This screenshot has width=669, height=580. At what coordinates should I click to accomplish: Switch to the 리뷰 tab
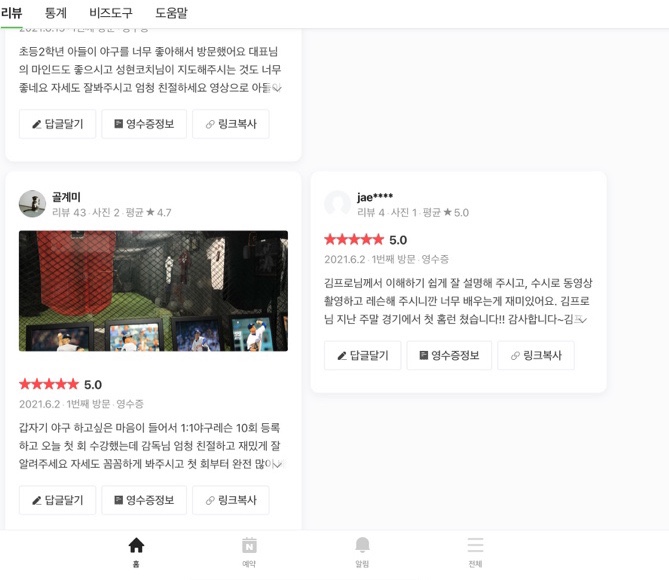pyautogui.click(x=11, y=13)
